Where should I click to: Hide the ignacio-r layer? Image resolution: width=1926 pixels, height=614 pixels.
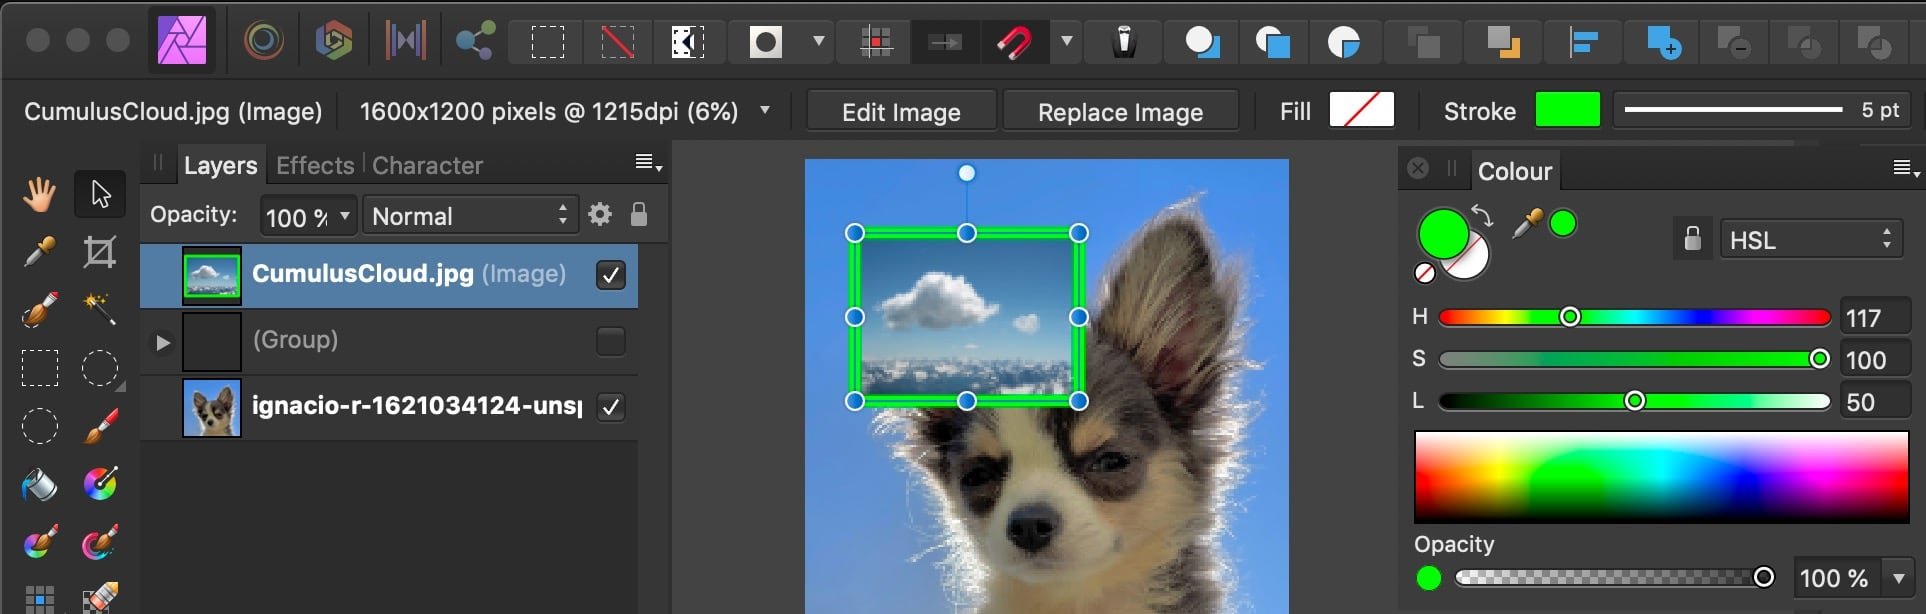click(x=610, y=407)
